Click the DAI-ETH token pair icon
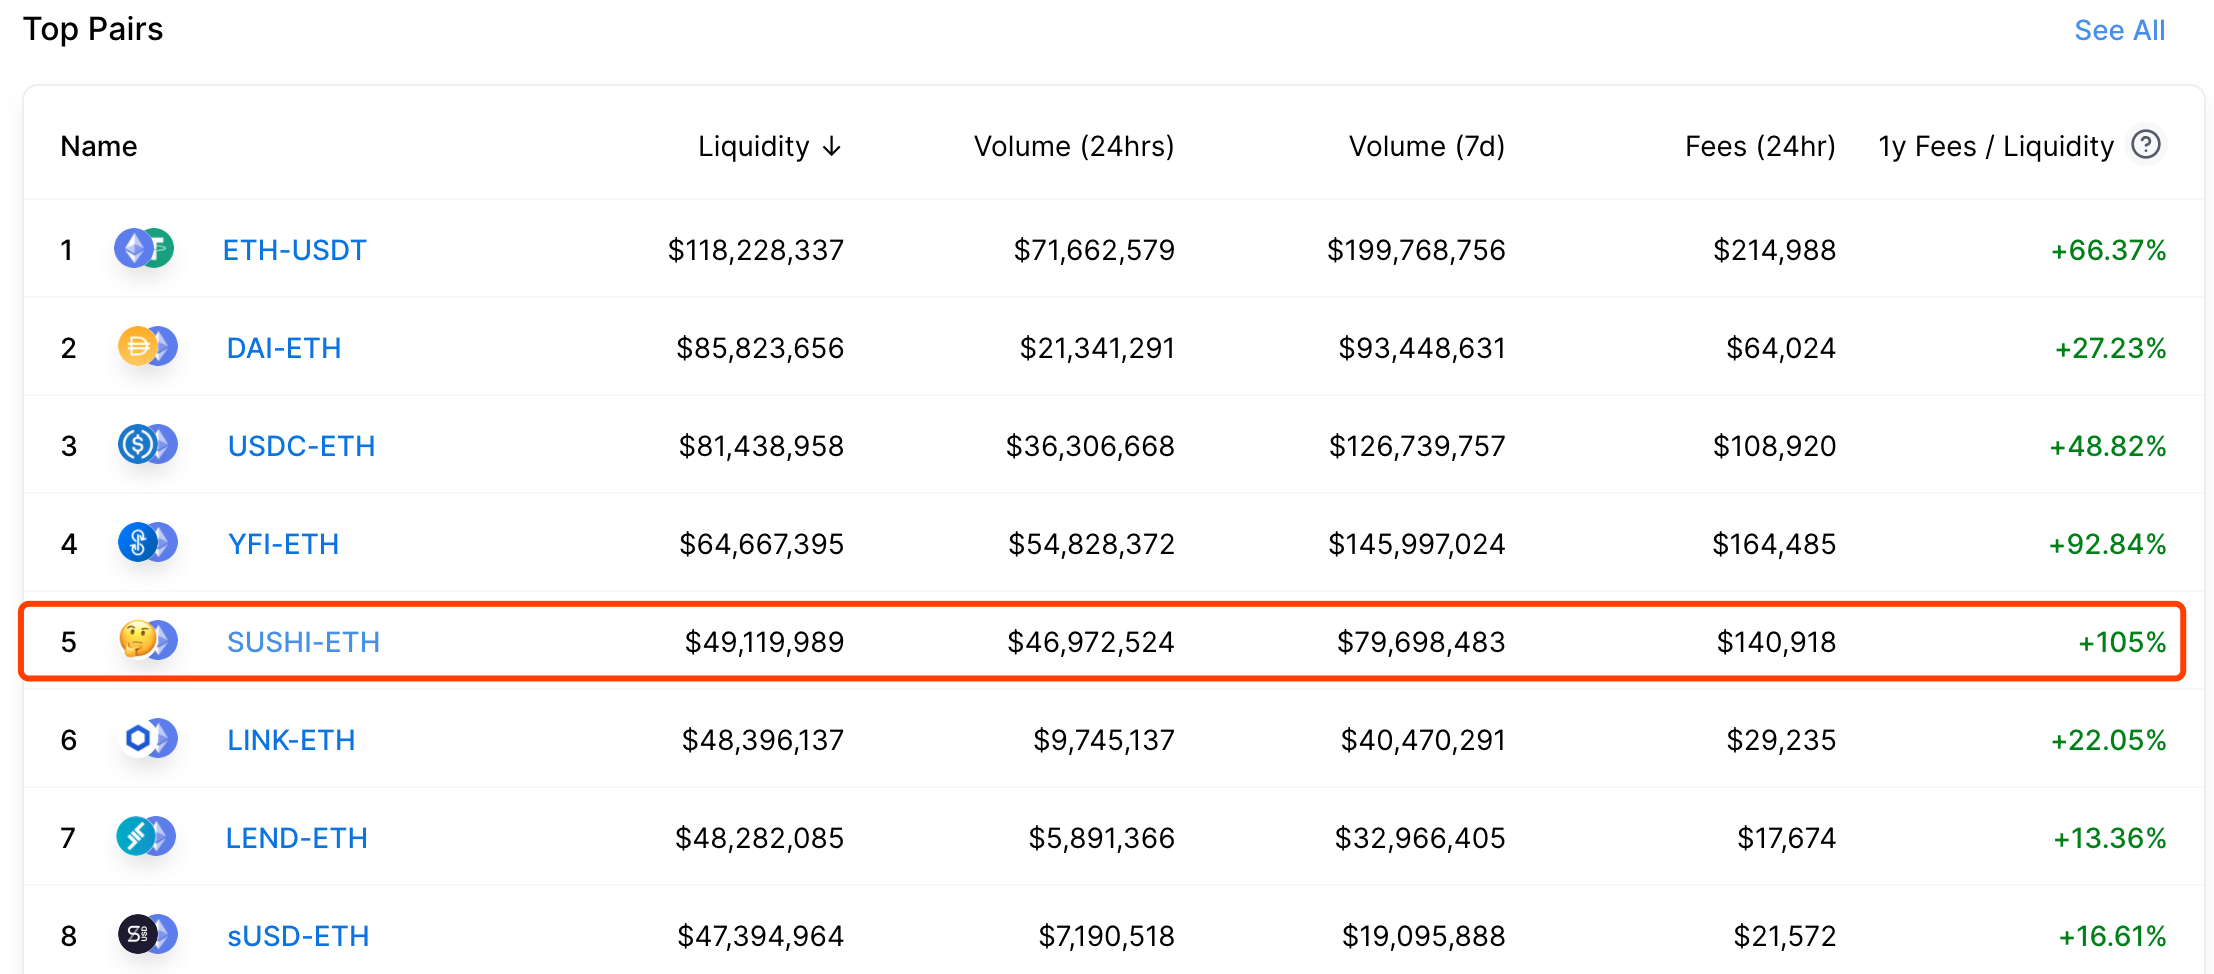This screenshot has width=2214, height=974. [147, 347]
